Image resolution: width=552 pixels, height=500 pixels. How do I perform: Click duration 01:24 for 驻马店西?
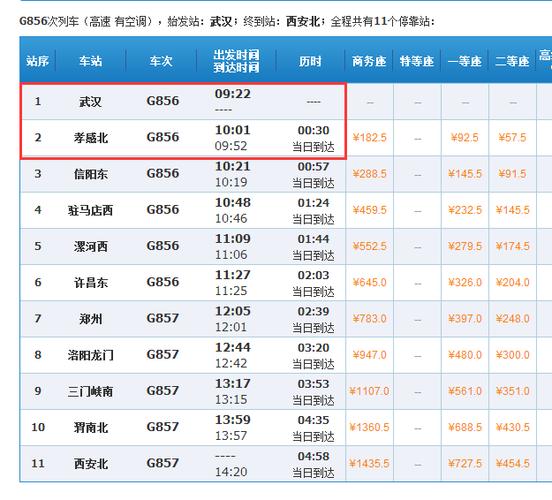[313, 203]
